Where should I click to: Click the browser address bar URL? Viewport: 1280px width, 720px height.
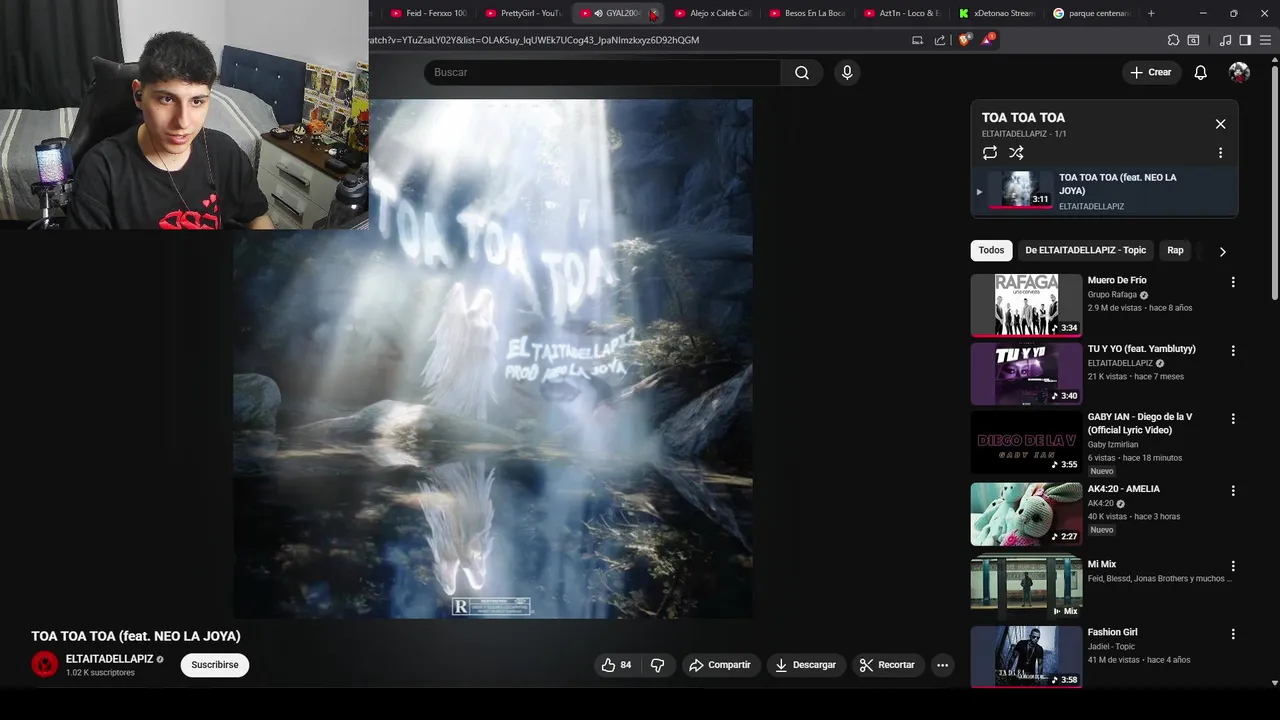point(534,40)
